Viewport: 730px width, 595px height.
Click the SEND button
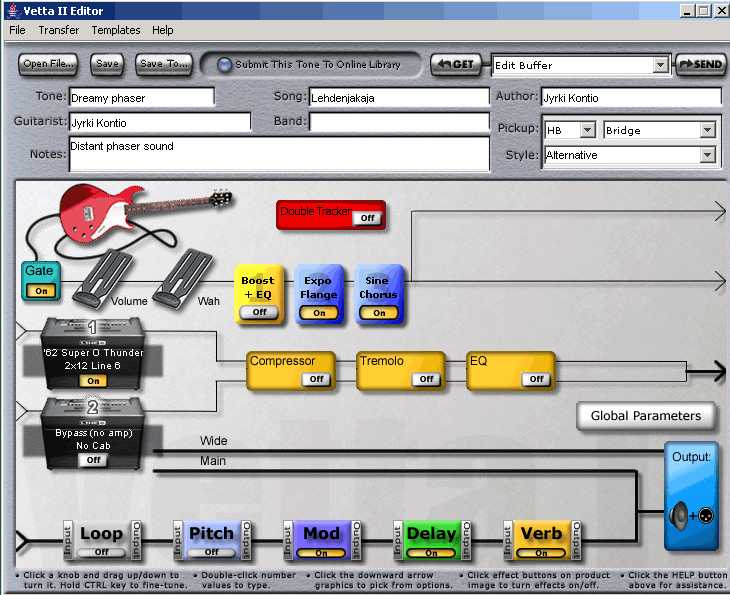(701, 65)
